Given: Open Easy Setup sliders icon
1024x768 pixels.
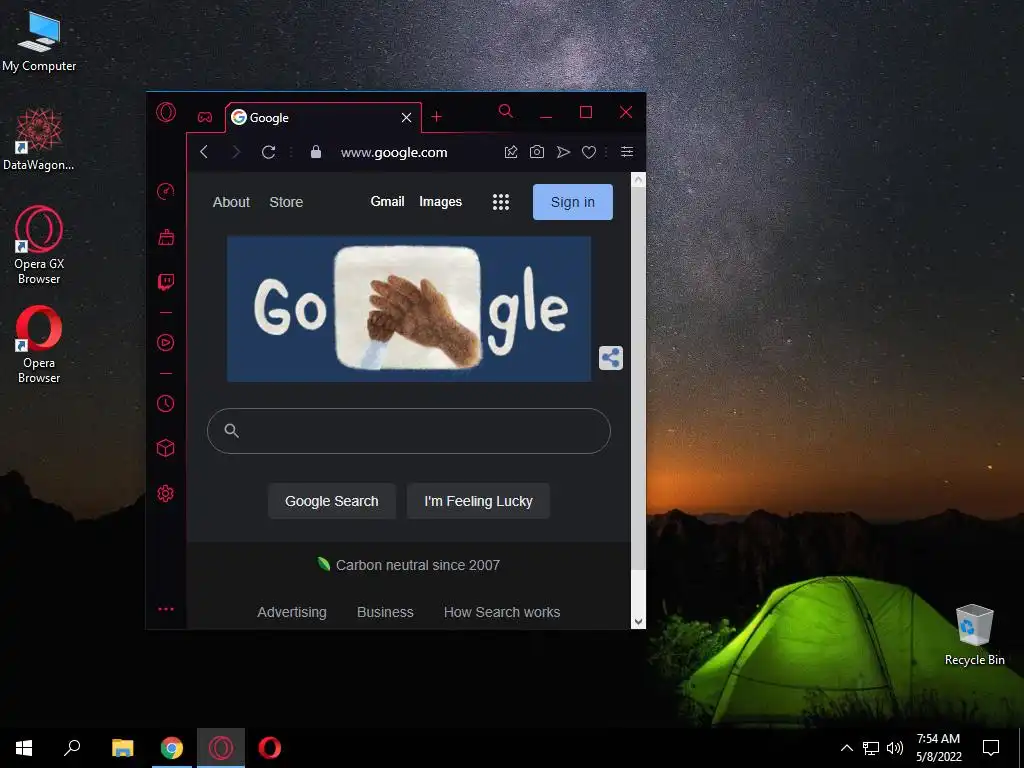Looking at the screenshot, I should [x=627, y=152].
